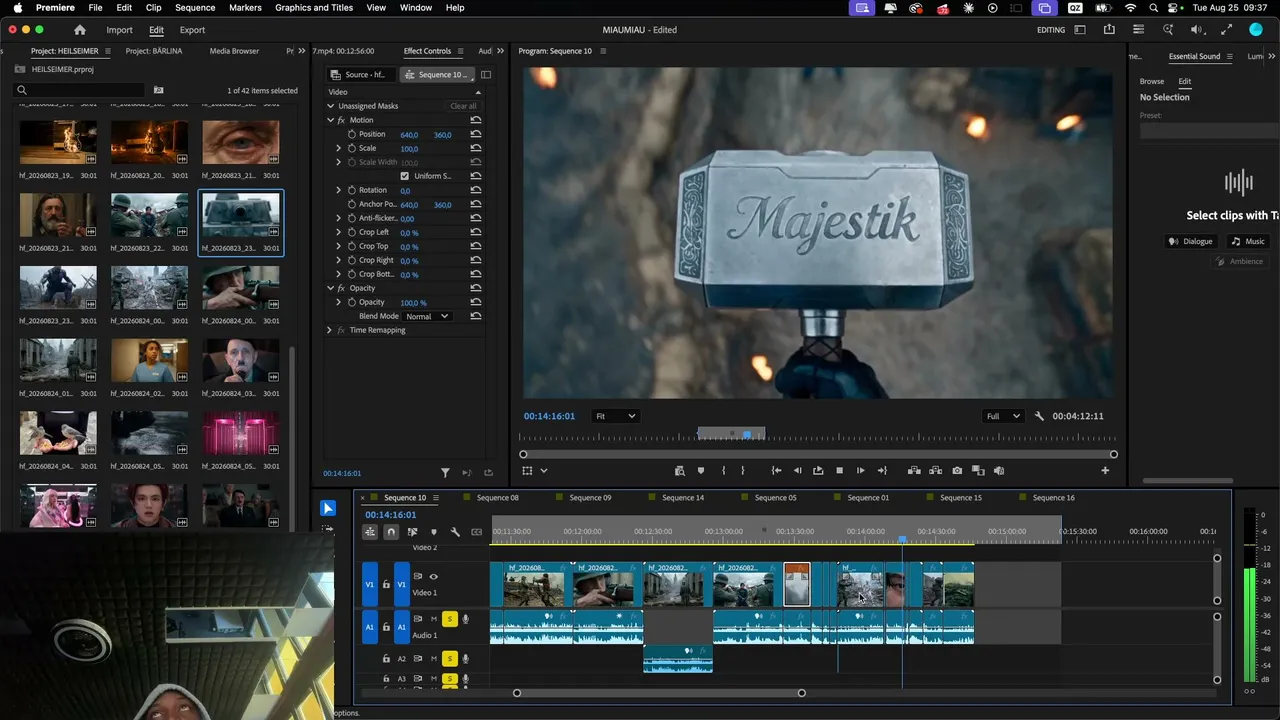
Task: Select the Dialogue audio type button
Action: tap(1191, 241)
